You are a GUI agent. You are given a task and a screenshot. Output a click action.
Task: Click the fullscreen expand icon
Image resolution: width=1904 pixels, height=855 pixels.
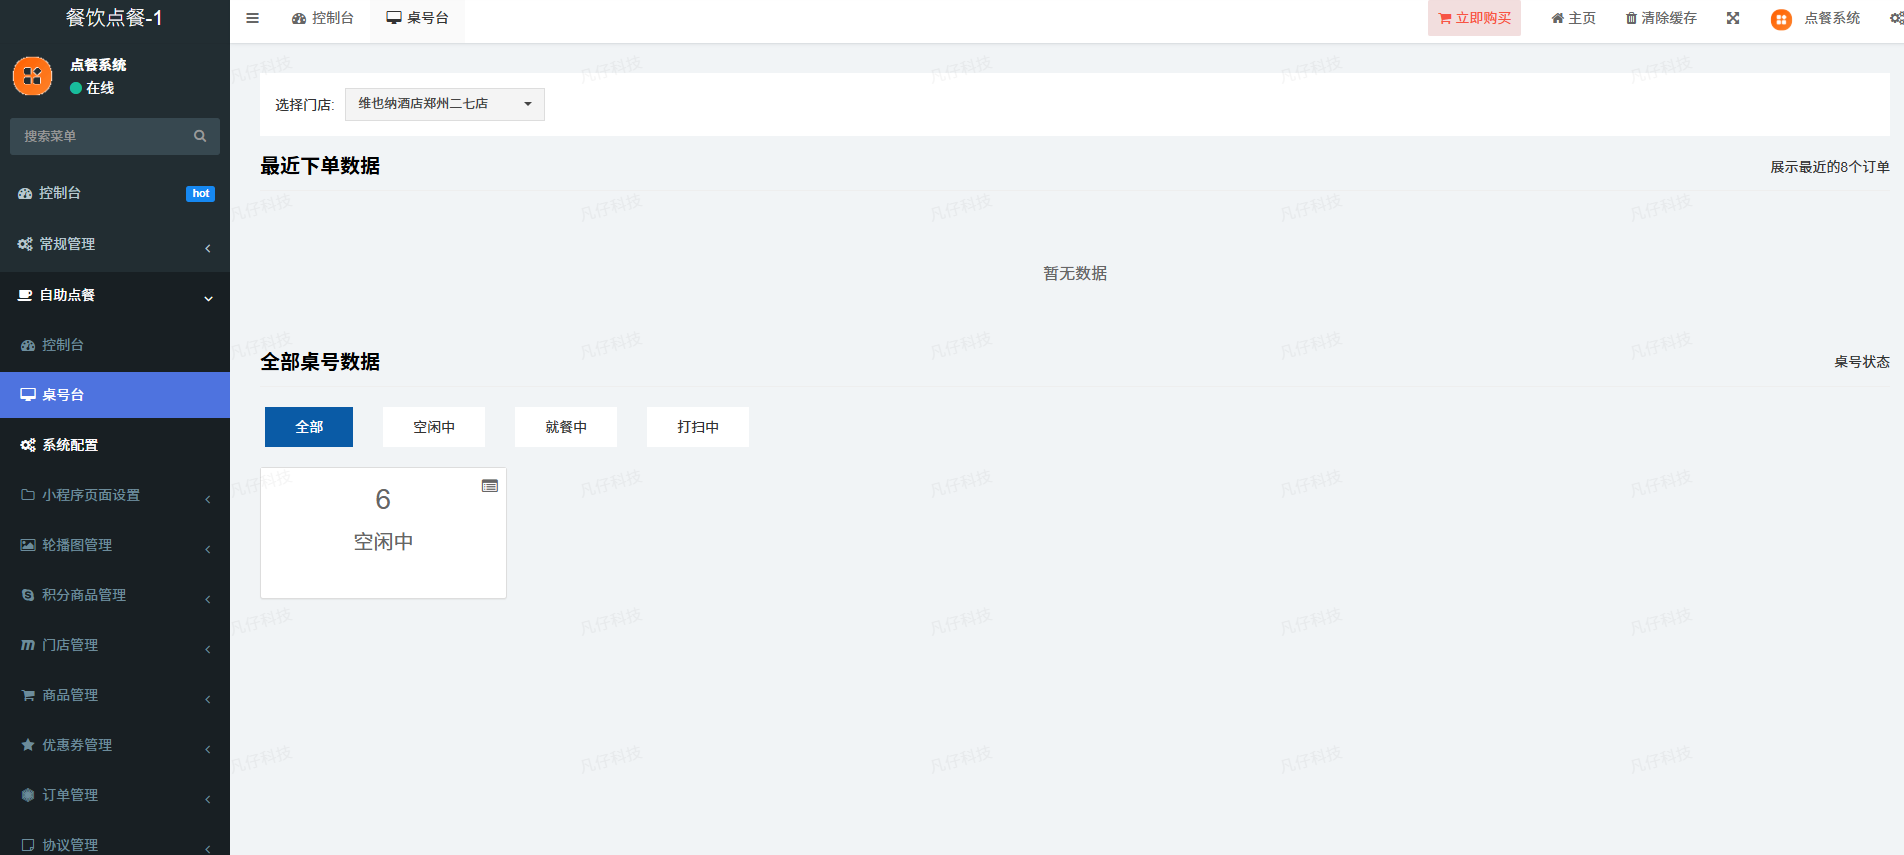click(1733, 18)
